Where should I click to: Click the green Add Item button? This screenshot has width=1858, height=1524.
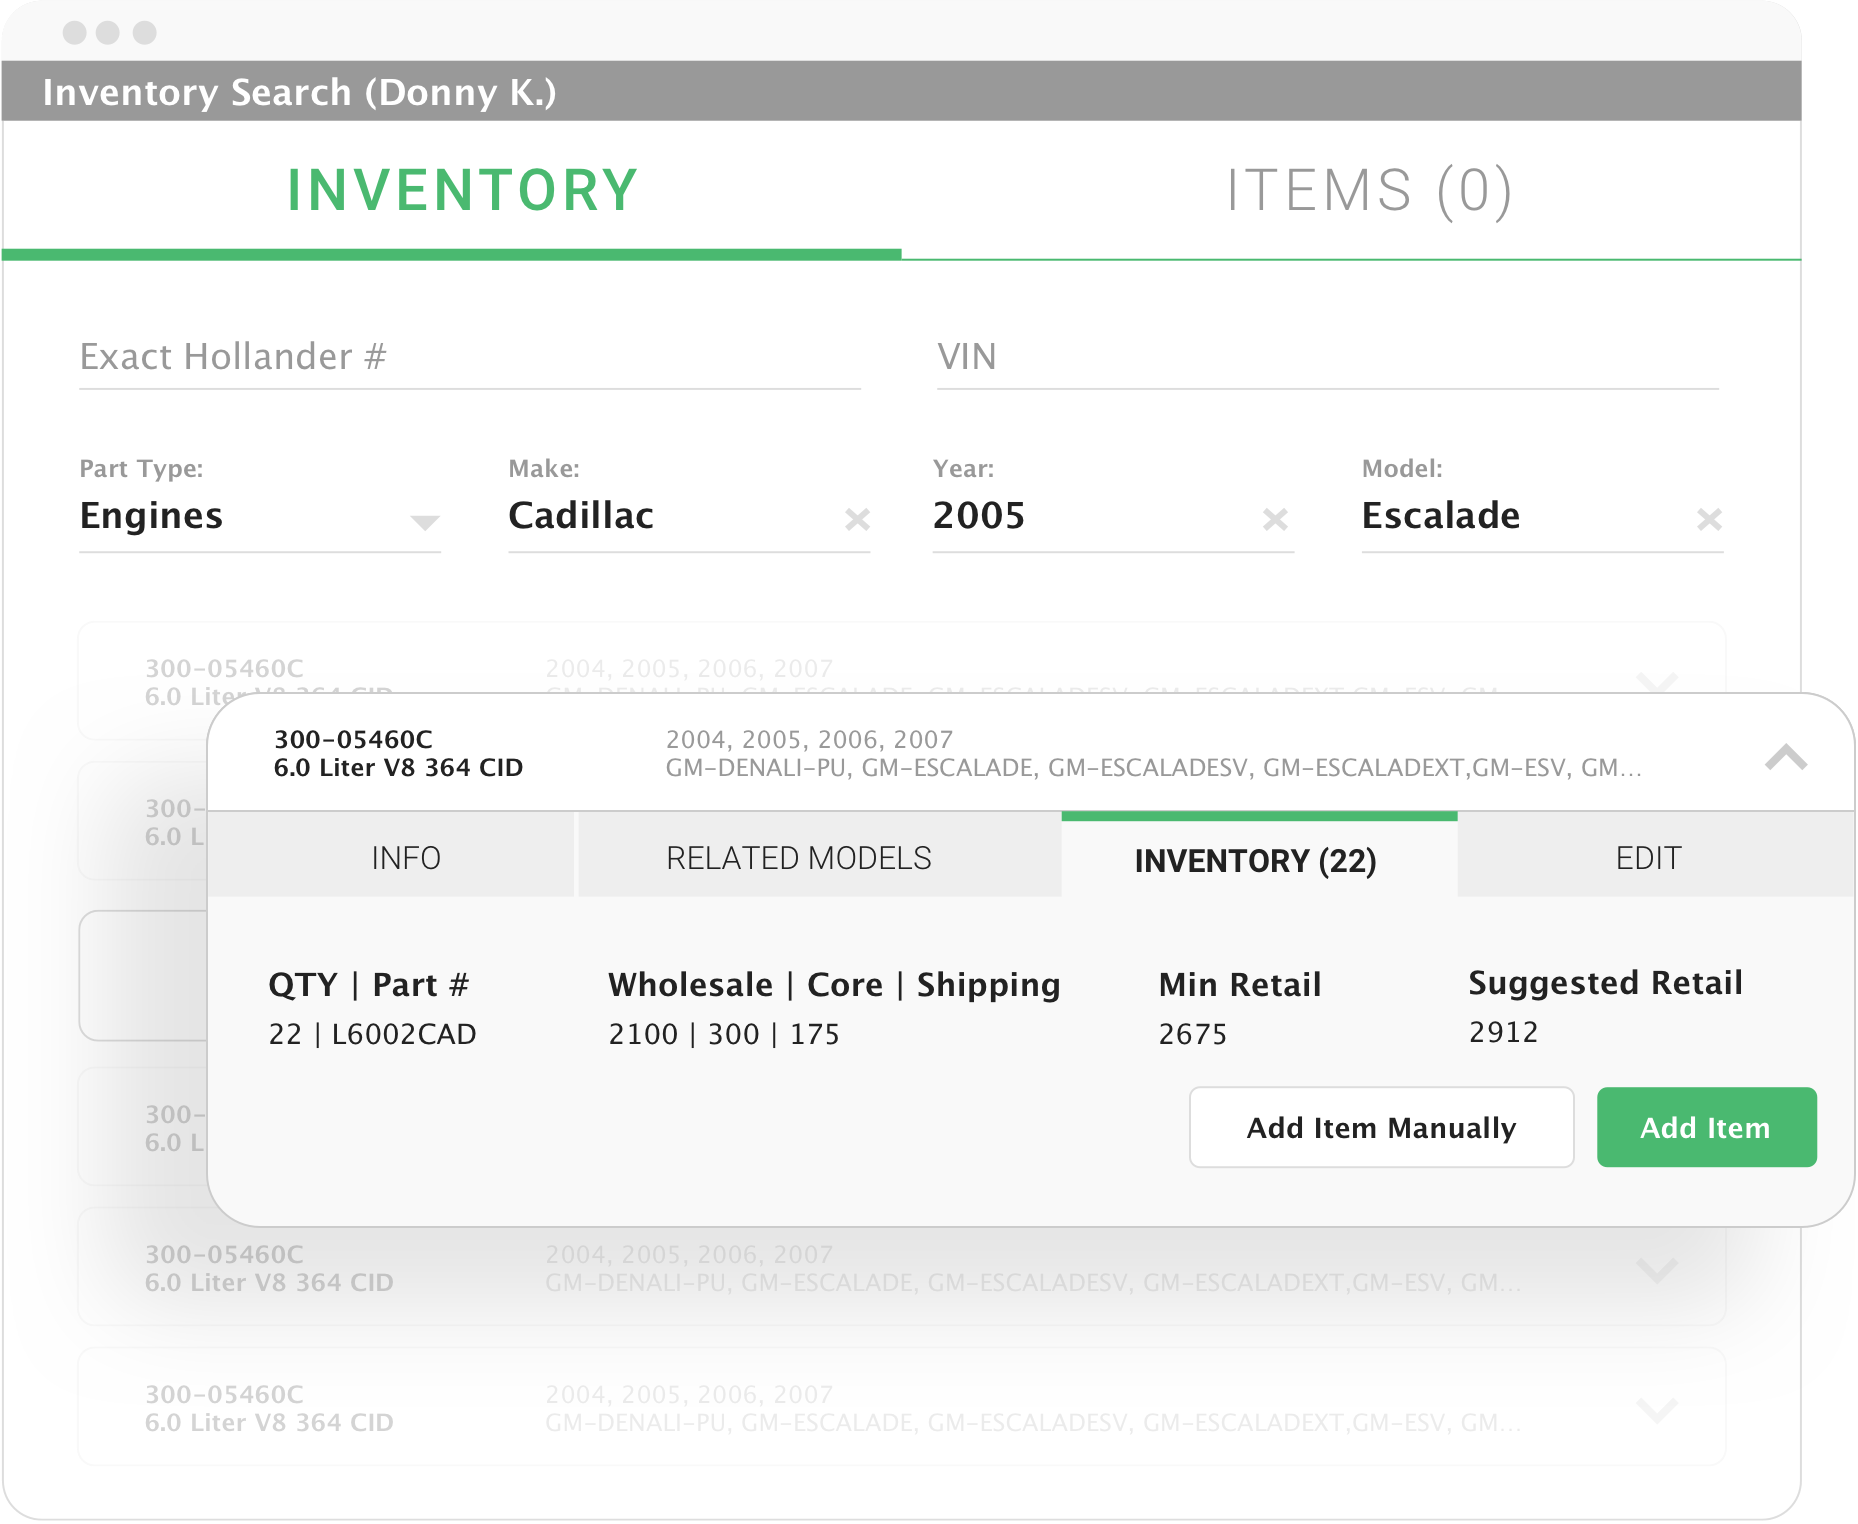coord(1705,1127)
